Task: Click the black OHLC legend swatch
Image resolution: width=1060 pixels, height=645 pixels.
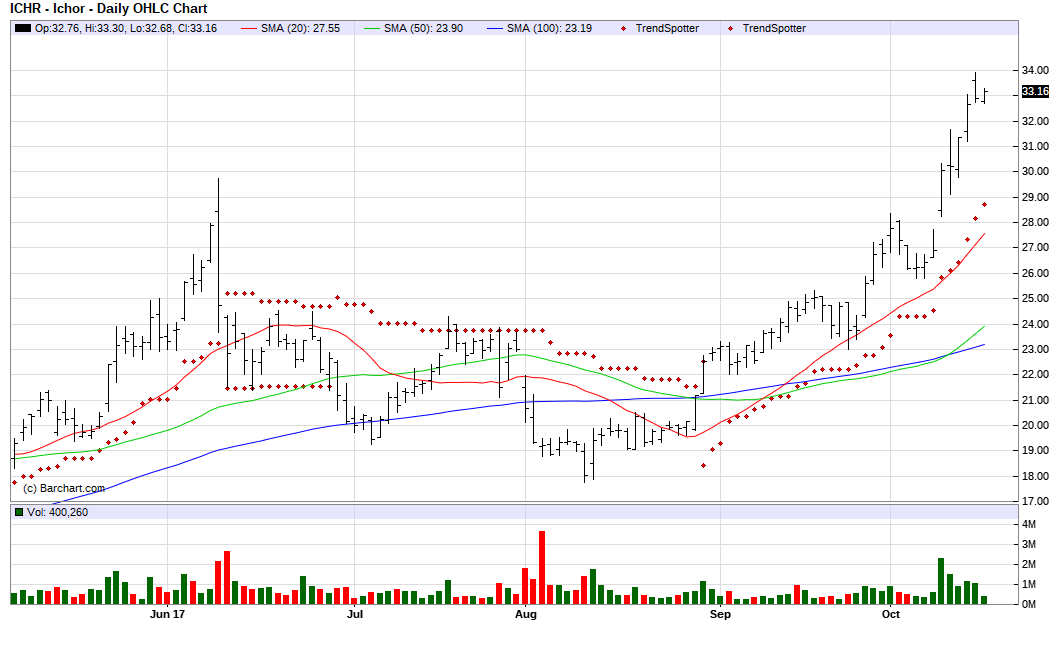Action: pos(23,28)
